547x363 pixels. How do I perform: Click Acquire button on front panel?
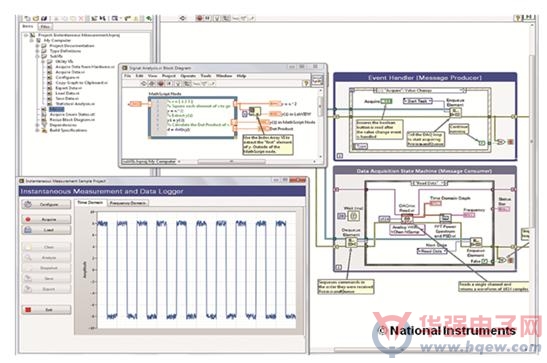(46, 219)
